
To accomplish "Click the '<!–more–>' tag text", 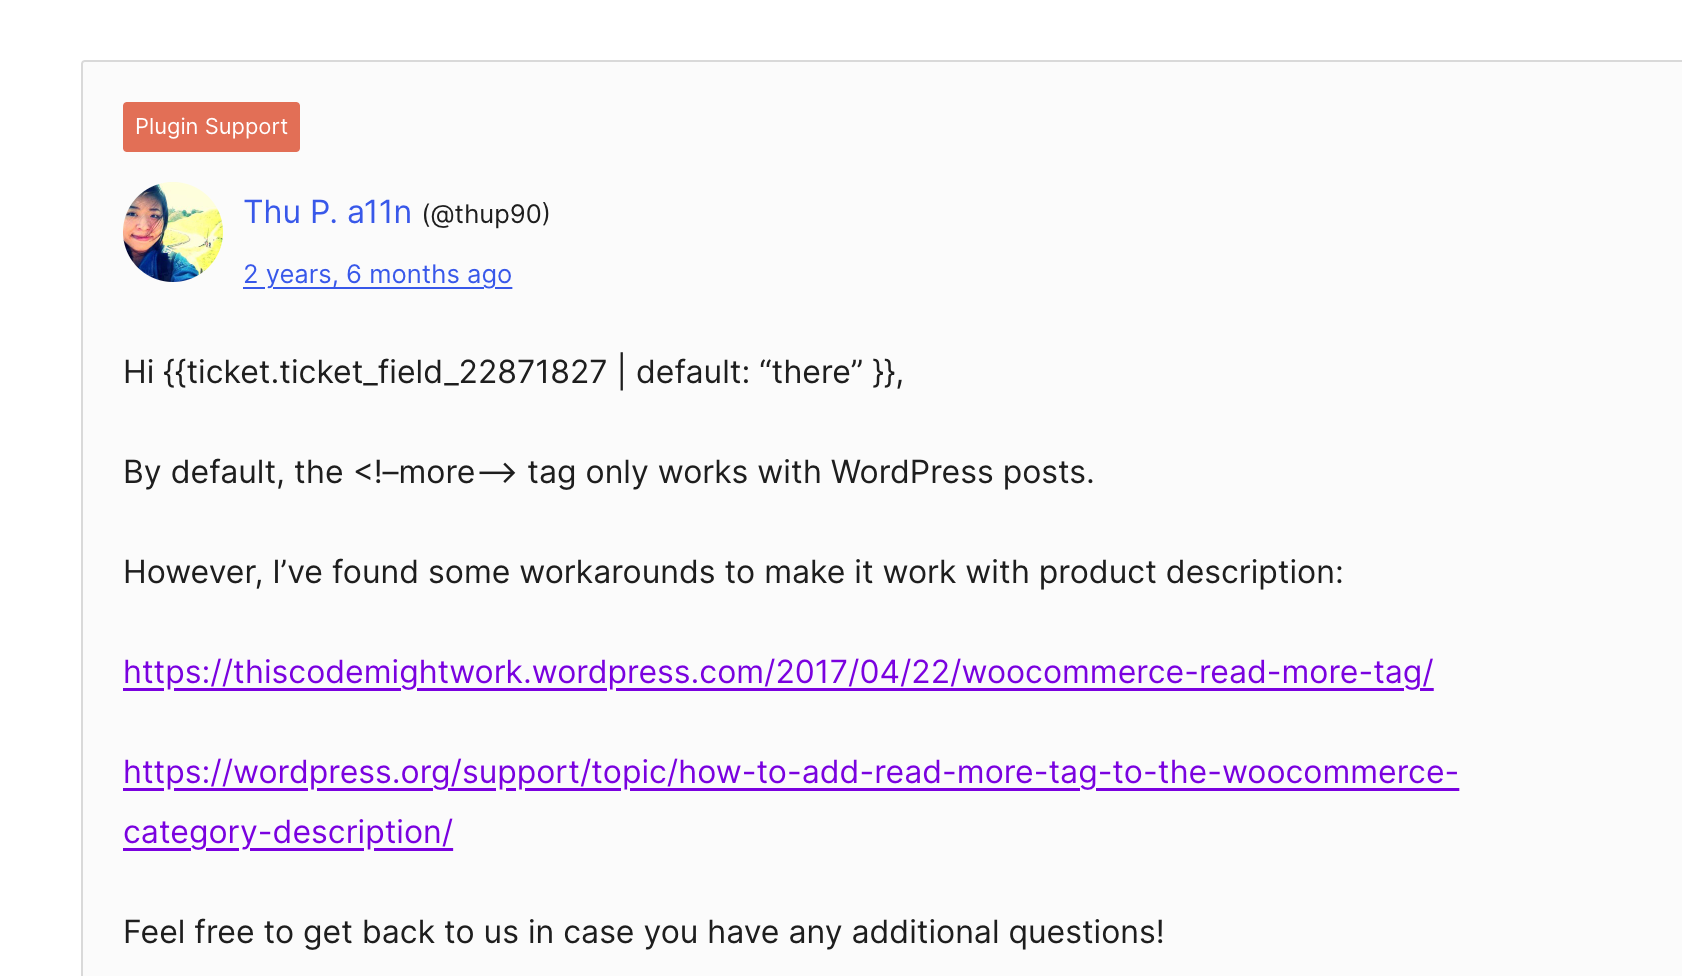I will tap(435, 472).
